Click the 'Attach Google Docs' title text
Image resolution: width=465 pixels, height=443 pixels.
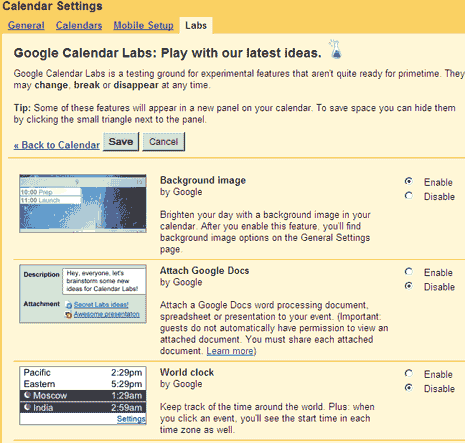(204, 271)
